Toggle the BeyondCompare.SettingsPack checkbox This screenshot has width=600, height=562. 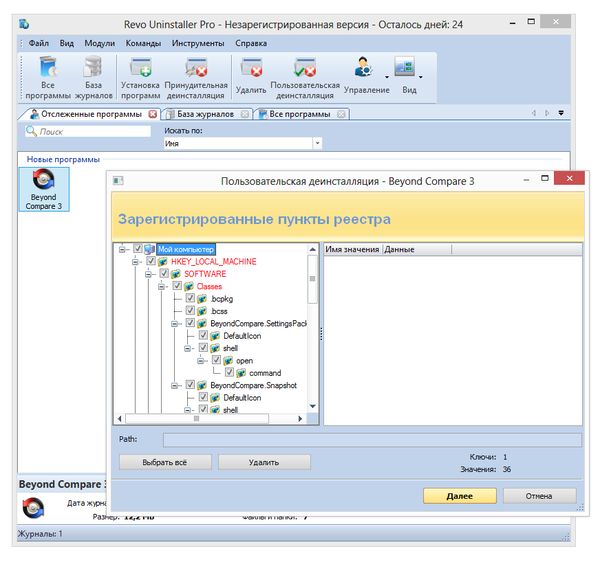click(190, 323)
